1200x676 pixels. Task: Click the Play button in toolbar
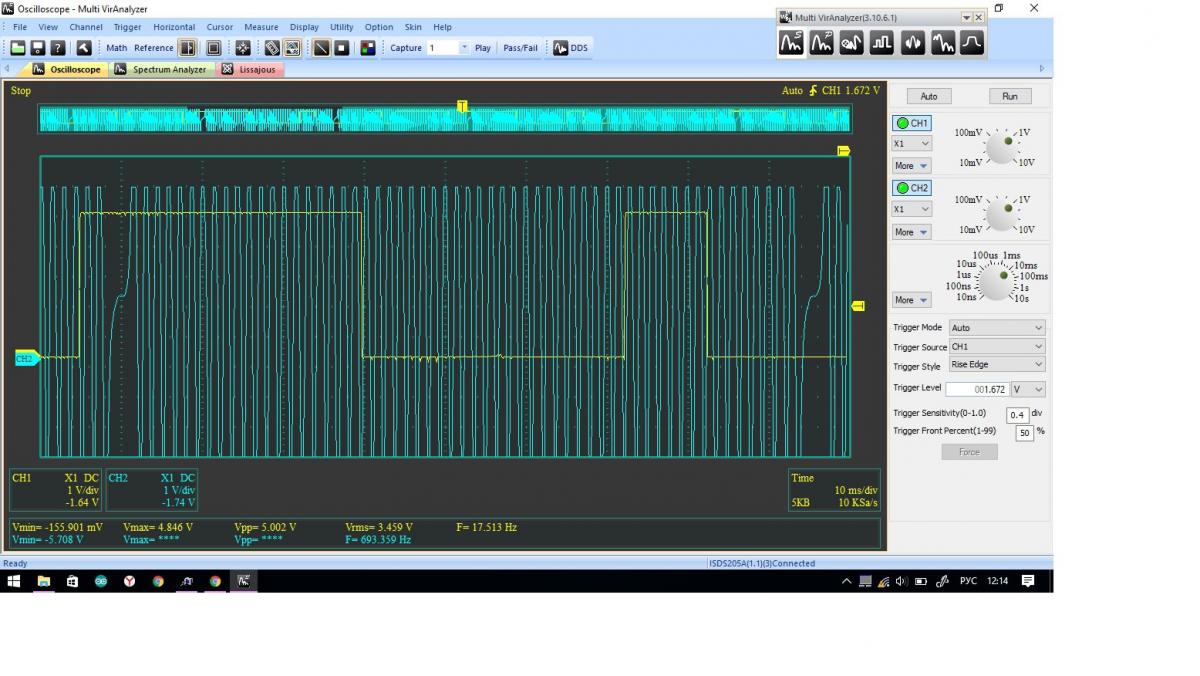(483, 47)
